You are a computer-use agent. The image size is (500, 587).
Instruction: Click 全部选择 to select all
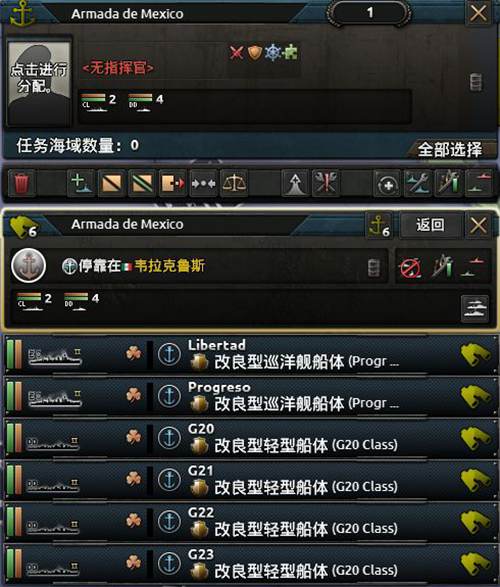pos(449,149)
